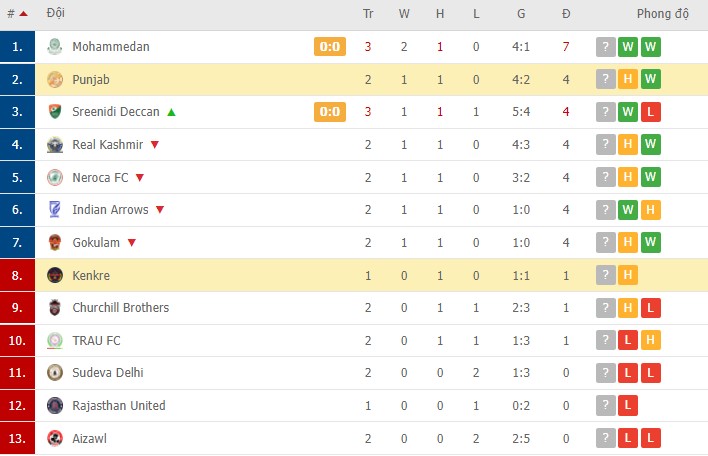
Task: Sort standings by the Tr column header
Action: [368, 15]
